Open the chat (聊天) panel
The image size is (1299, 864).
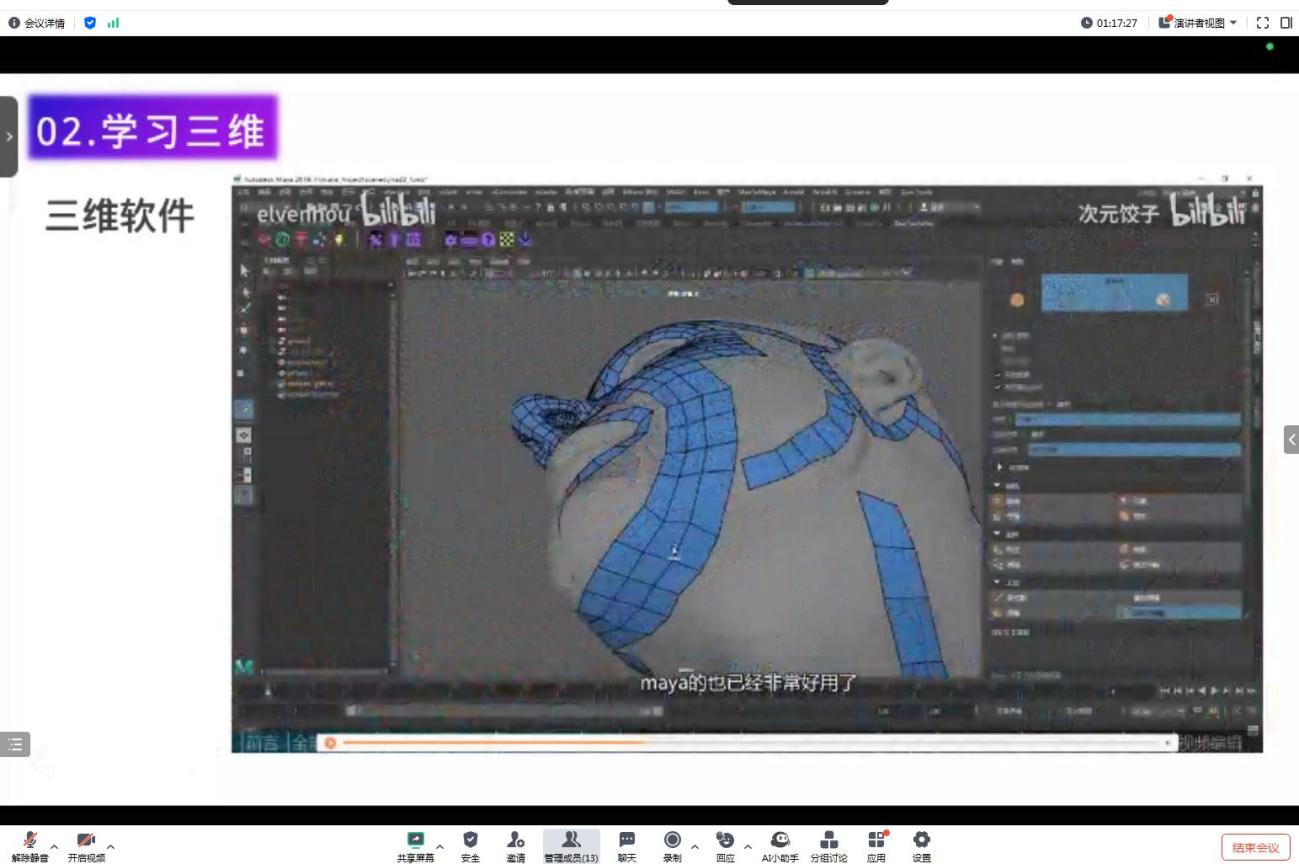pyautogui.click(x=627, y=845)
